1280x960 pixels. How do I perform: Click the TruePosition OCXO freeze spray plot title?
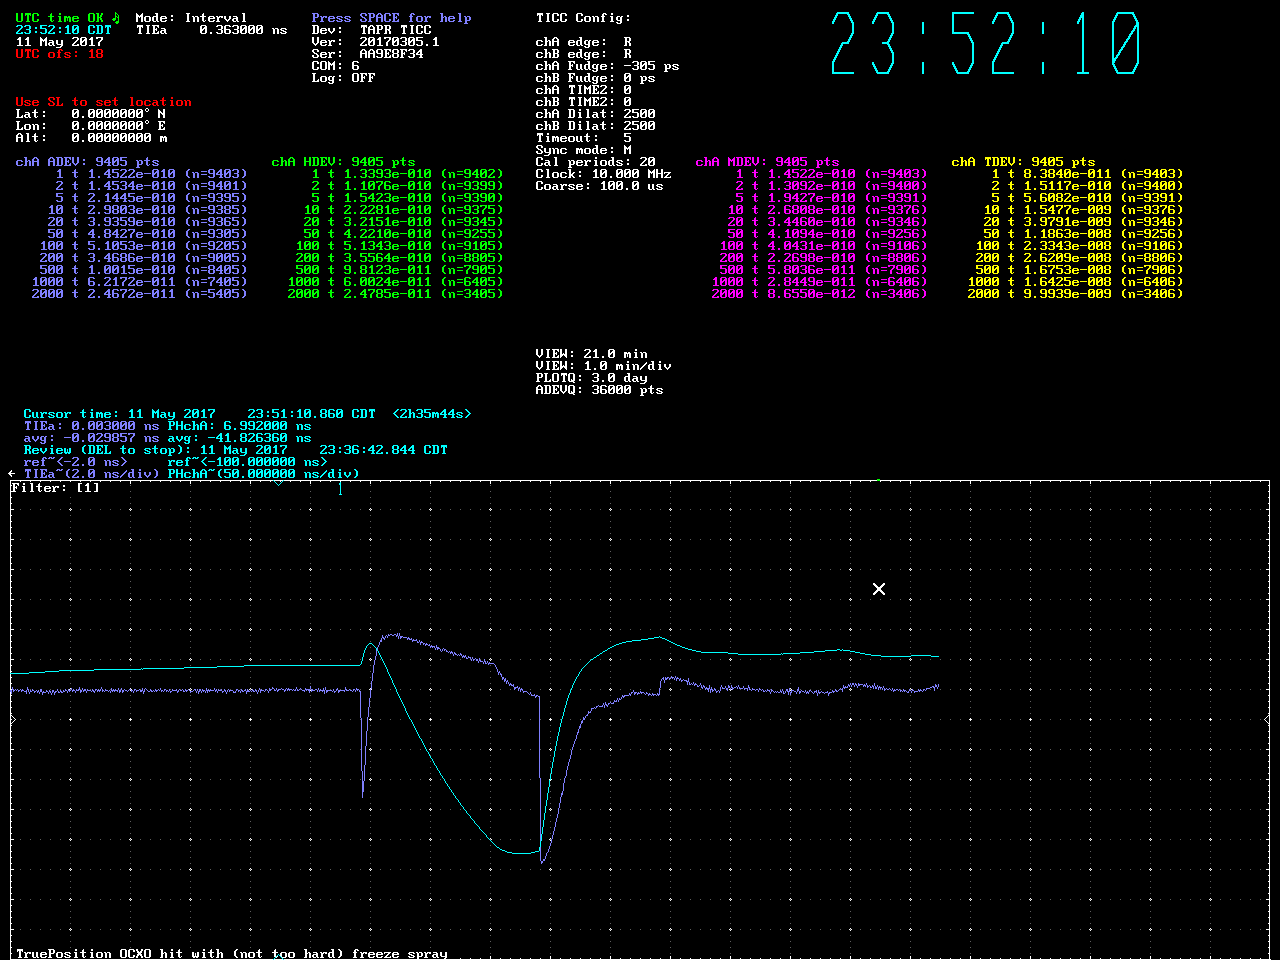(232, 954)
